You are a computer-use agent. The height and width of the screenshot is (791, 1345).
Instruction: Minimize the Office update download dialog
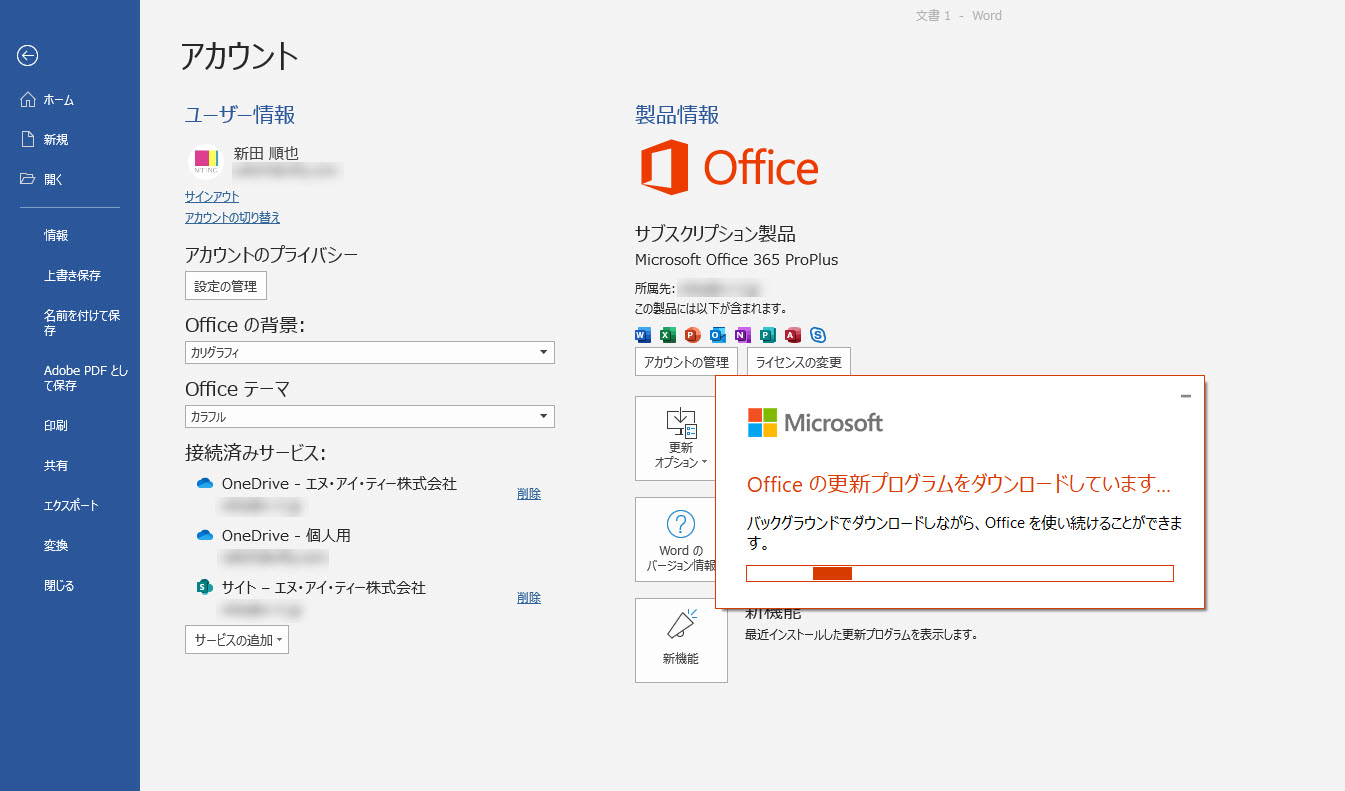[1186, 396]
